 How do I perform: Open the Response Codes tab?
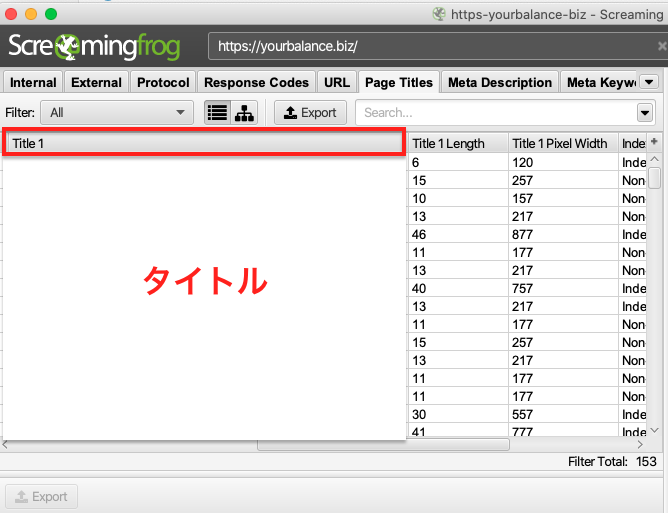(x=256, y=82)
